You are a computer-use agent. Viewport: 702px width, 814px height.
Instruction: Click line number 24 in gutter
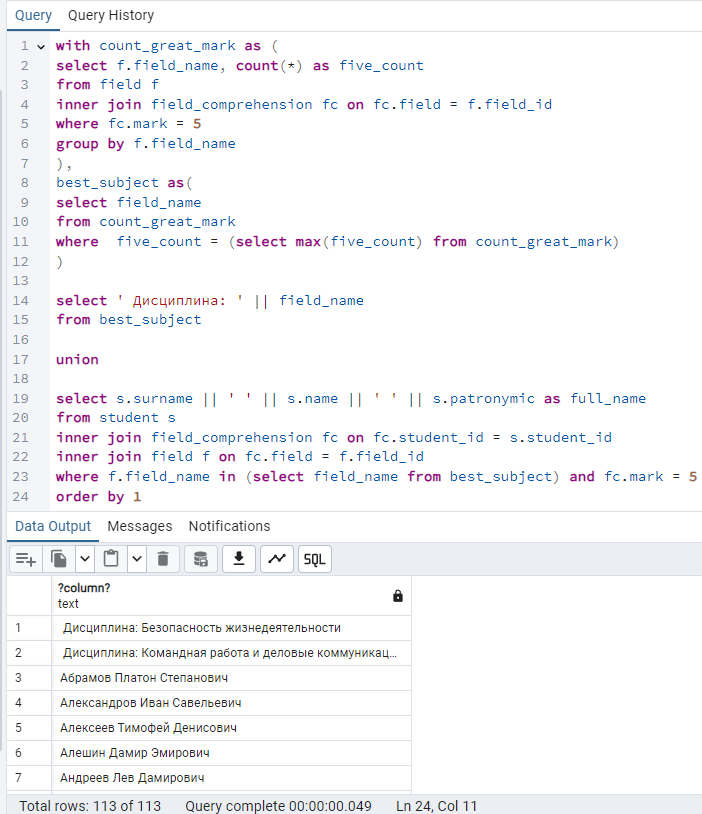pyautogui.click(x=21, y=497)
